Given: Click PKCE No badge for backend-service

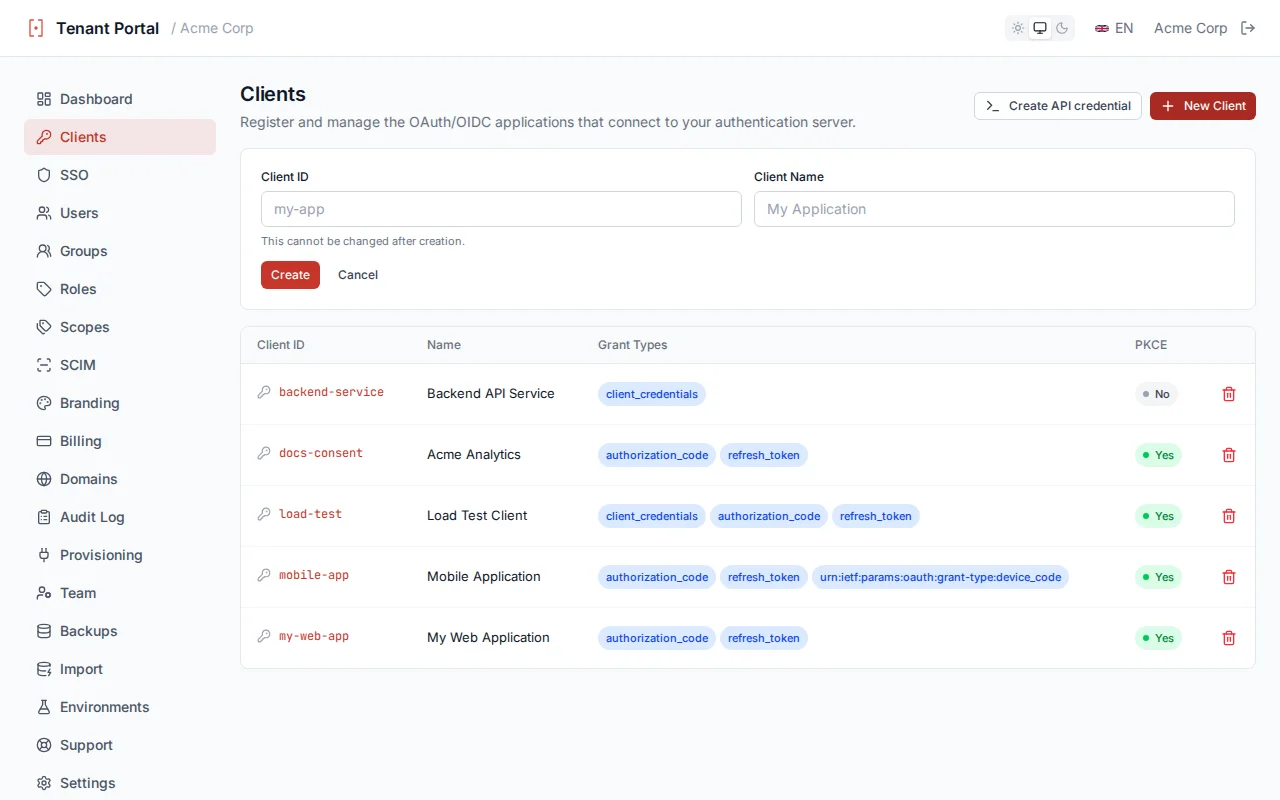Looking at the screenshot, I should 1157,394.
